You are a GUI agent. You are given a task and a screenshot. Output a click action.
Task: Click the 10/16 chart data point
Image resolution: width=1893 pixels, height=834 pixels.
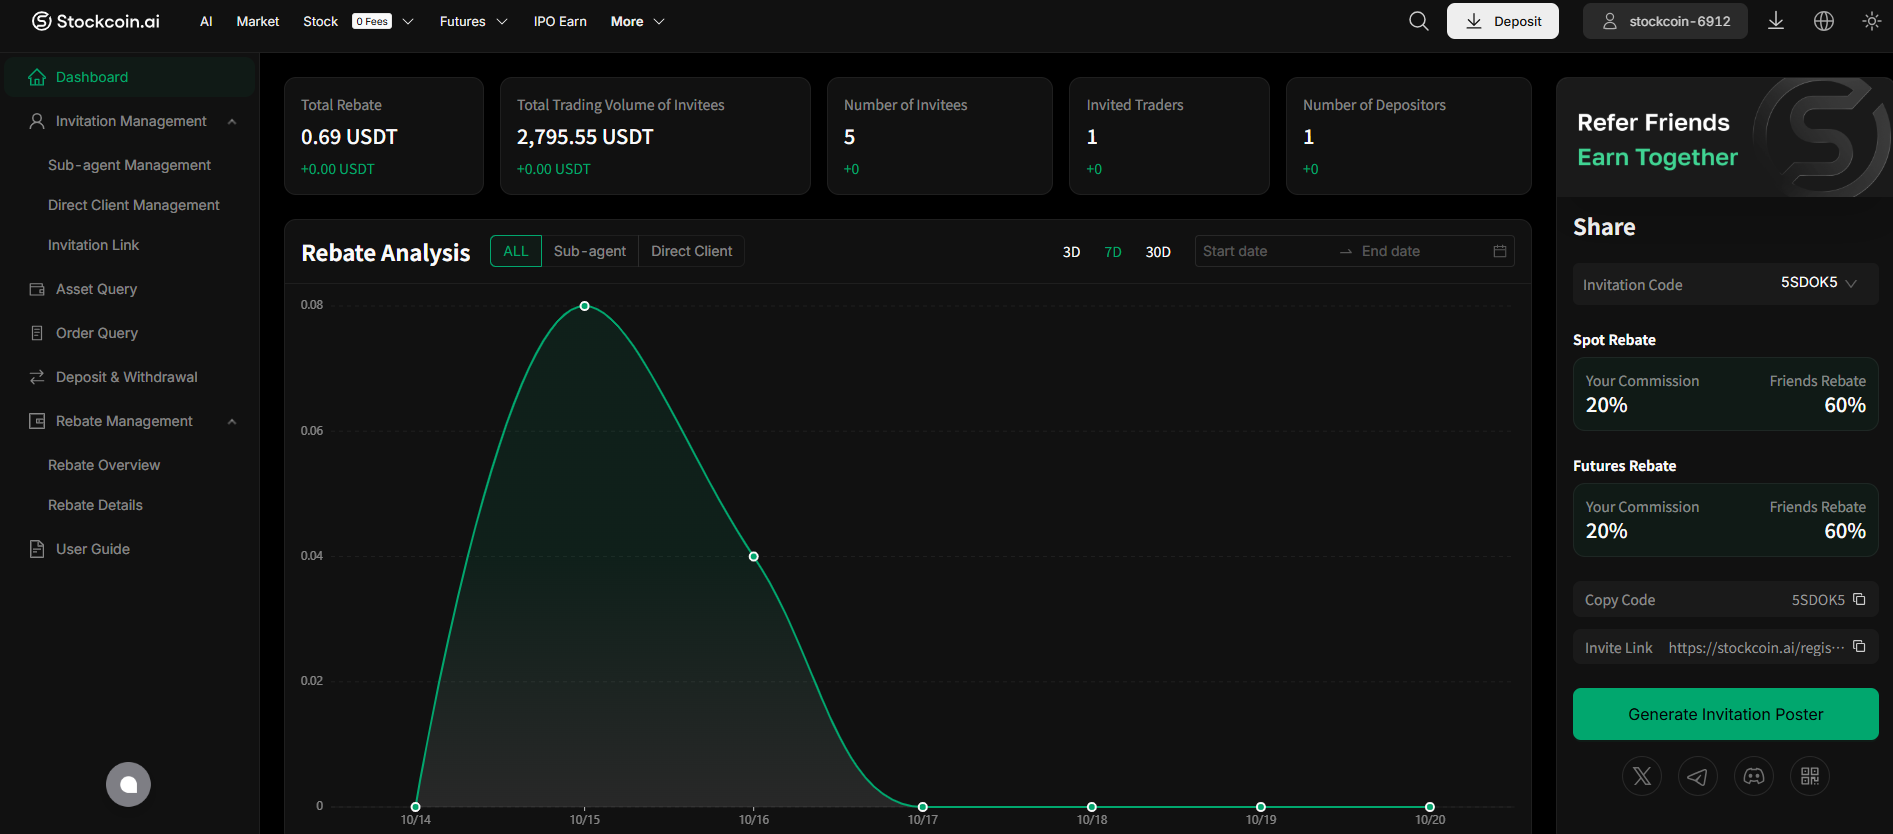pyautogui.click(x=754, y=556)
